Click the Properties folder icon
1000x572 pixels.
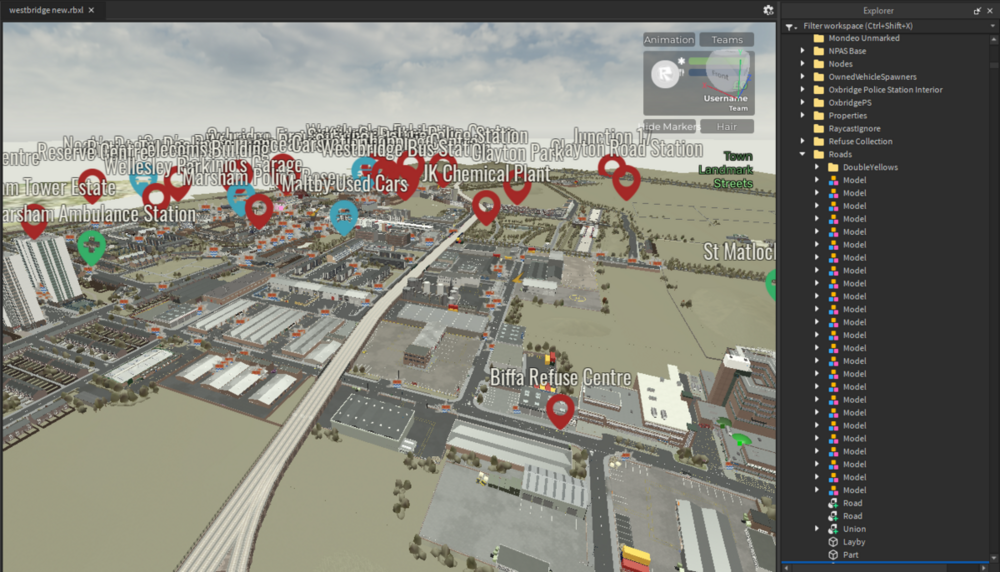pyautogui.click(x=819, y=115)
